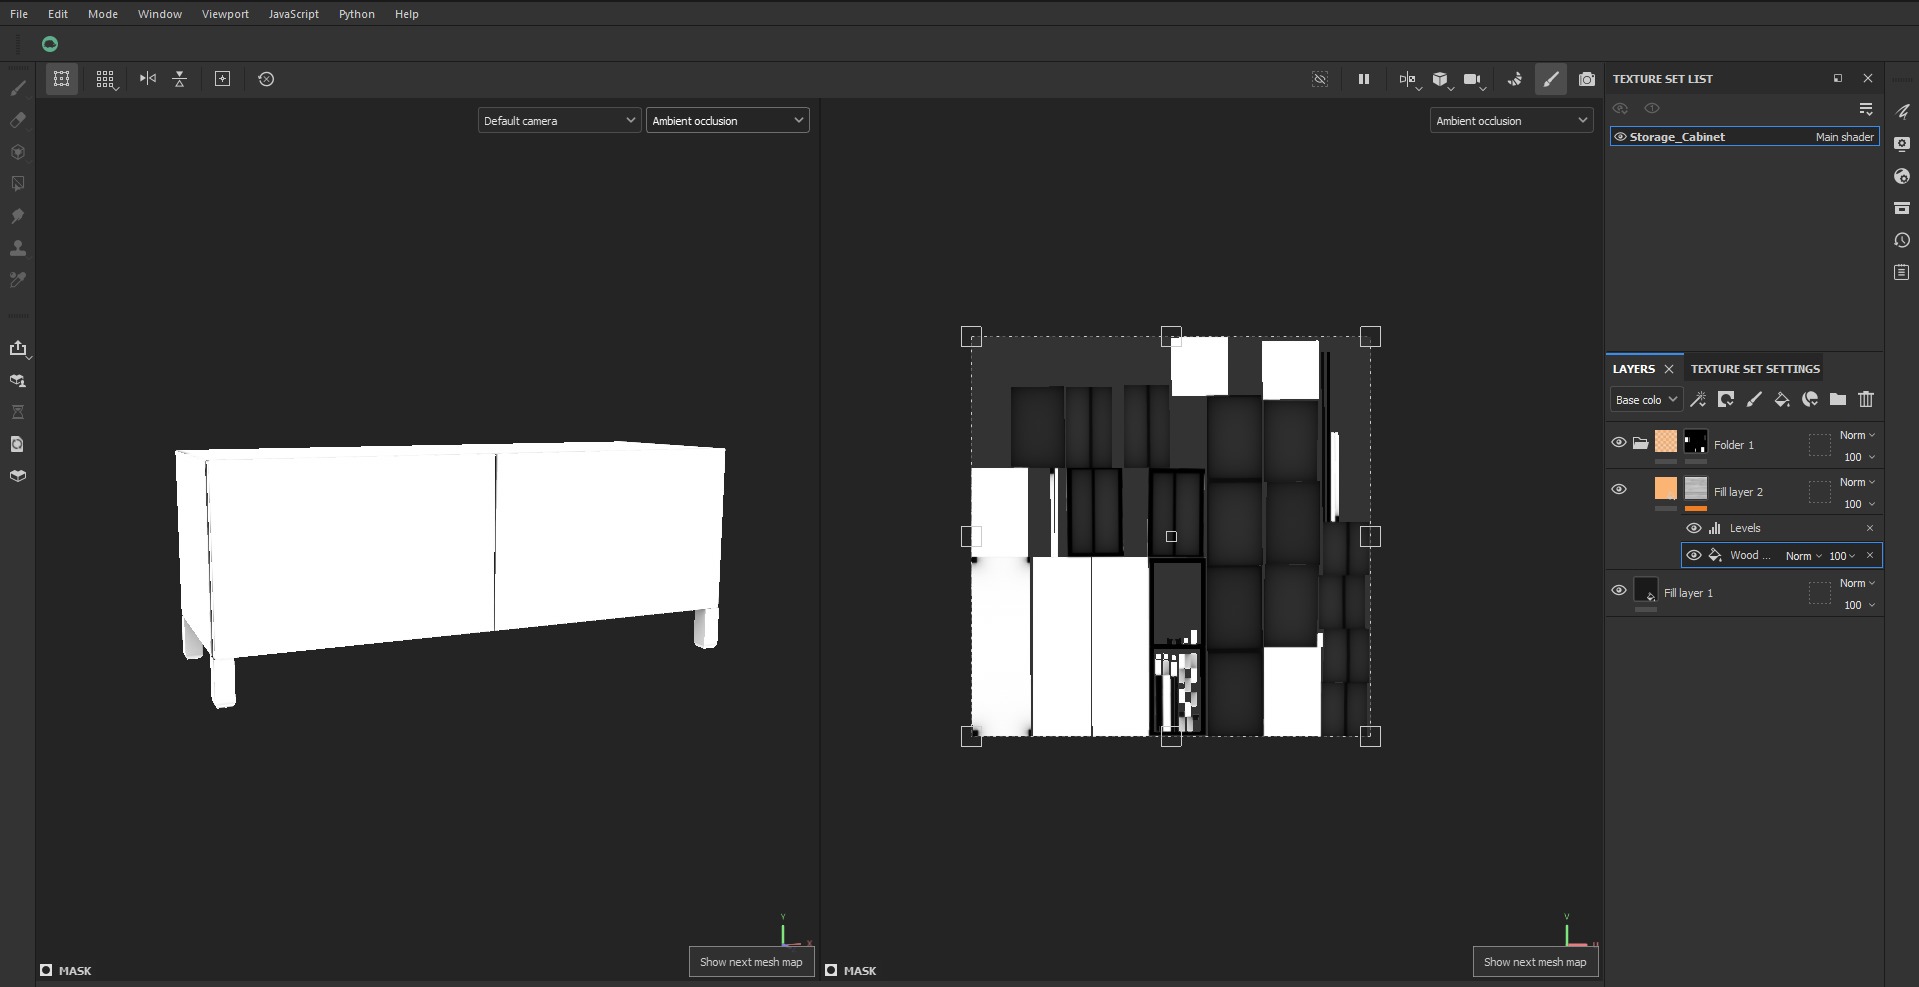This screenshot has height=987, width=1919.
Task: Click the reset transform icon
Action: pyautogui.click(x=266, y=79)
